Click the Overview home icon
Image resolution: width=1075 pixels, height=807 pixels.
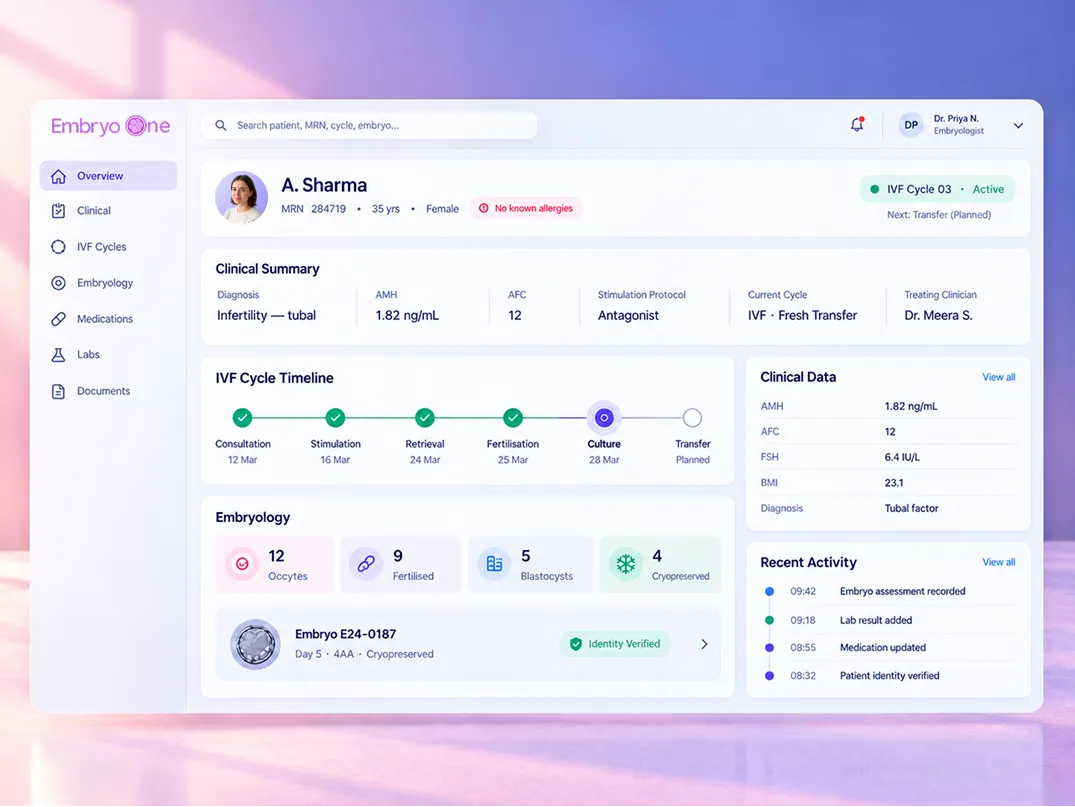point(58,176)
